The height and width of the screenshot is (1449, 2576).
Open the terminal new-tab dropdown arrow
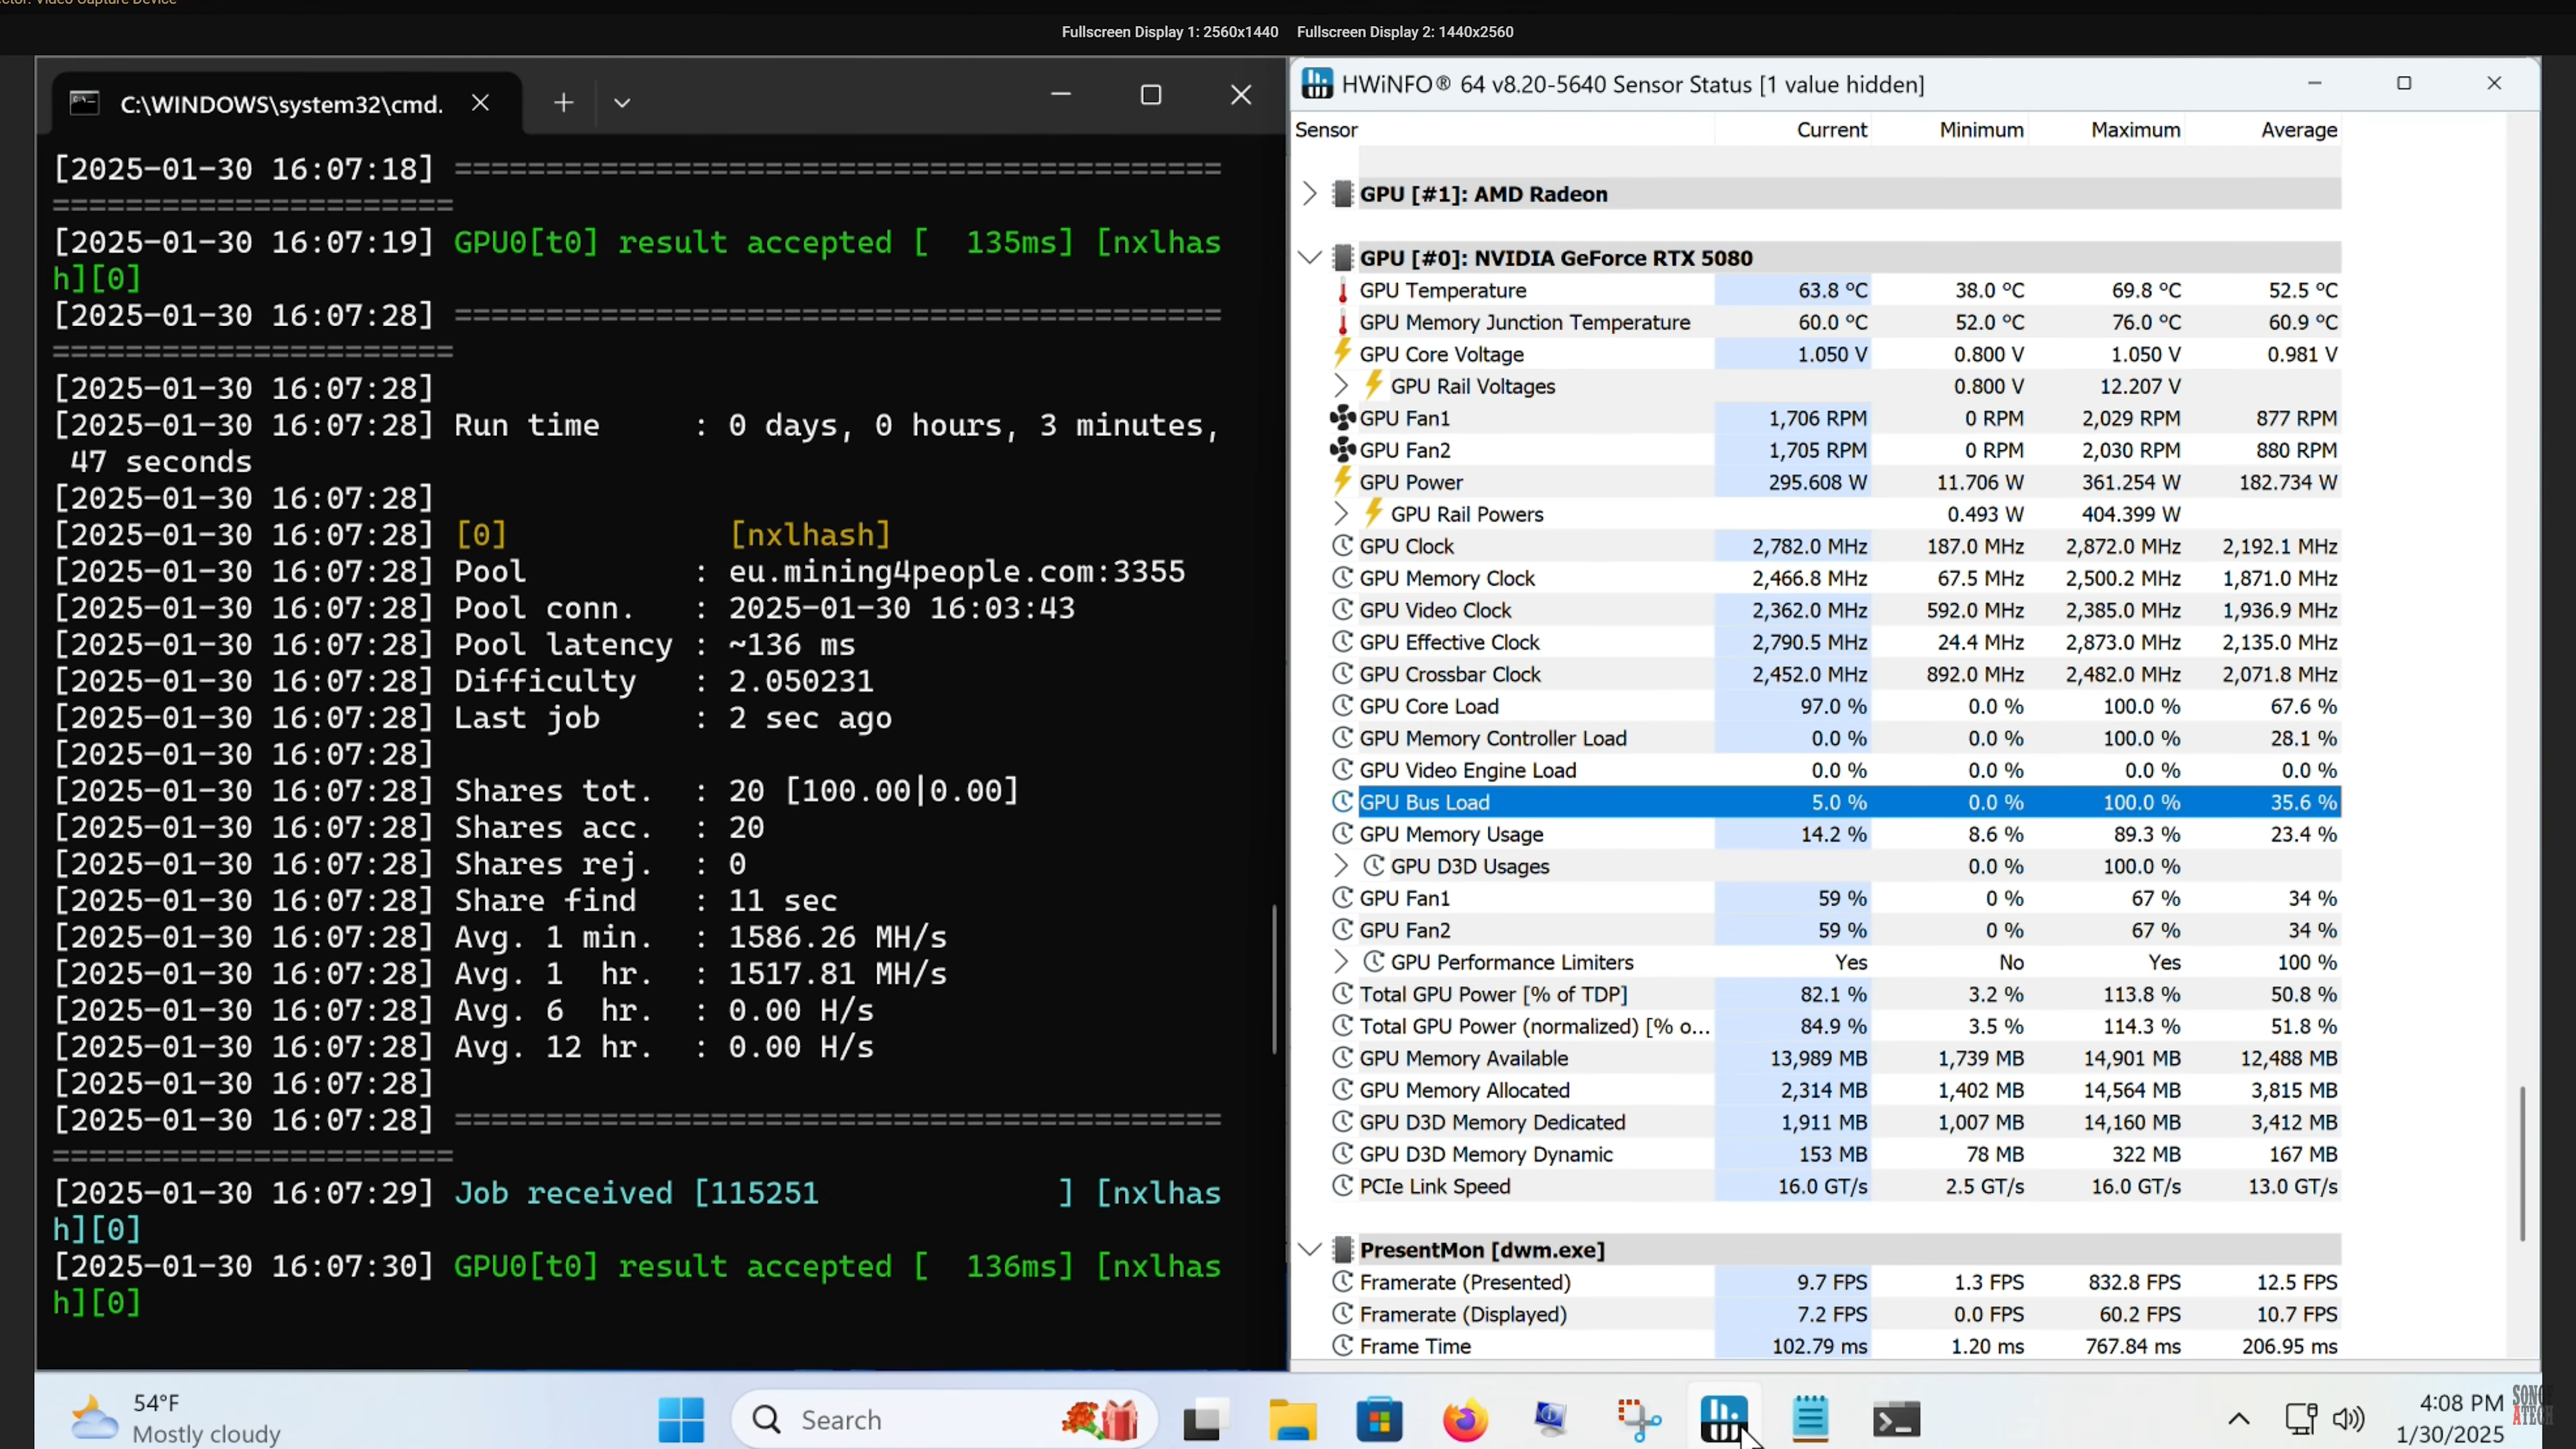click(x=622, y=103)
